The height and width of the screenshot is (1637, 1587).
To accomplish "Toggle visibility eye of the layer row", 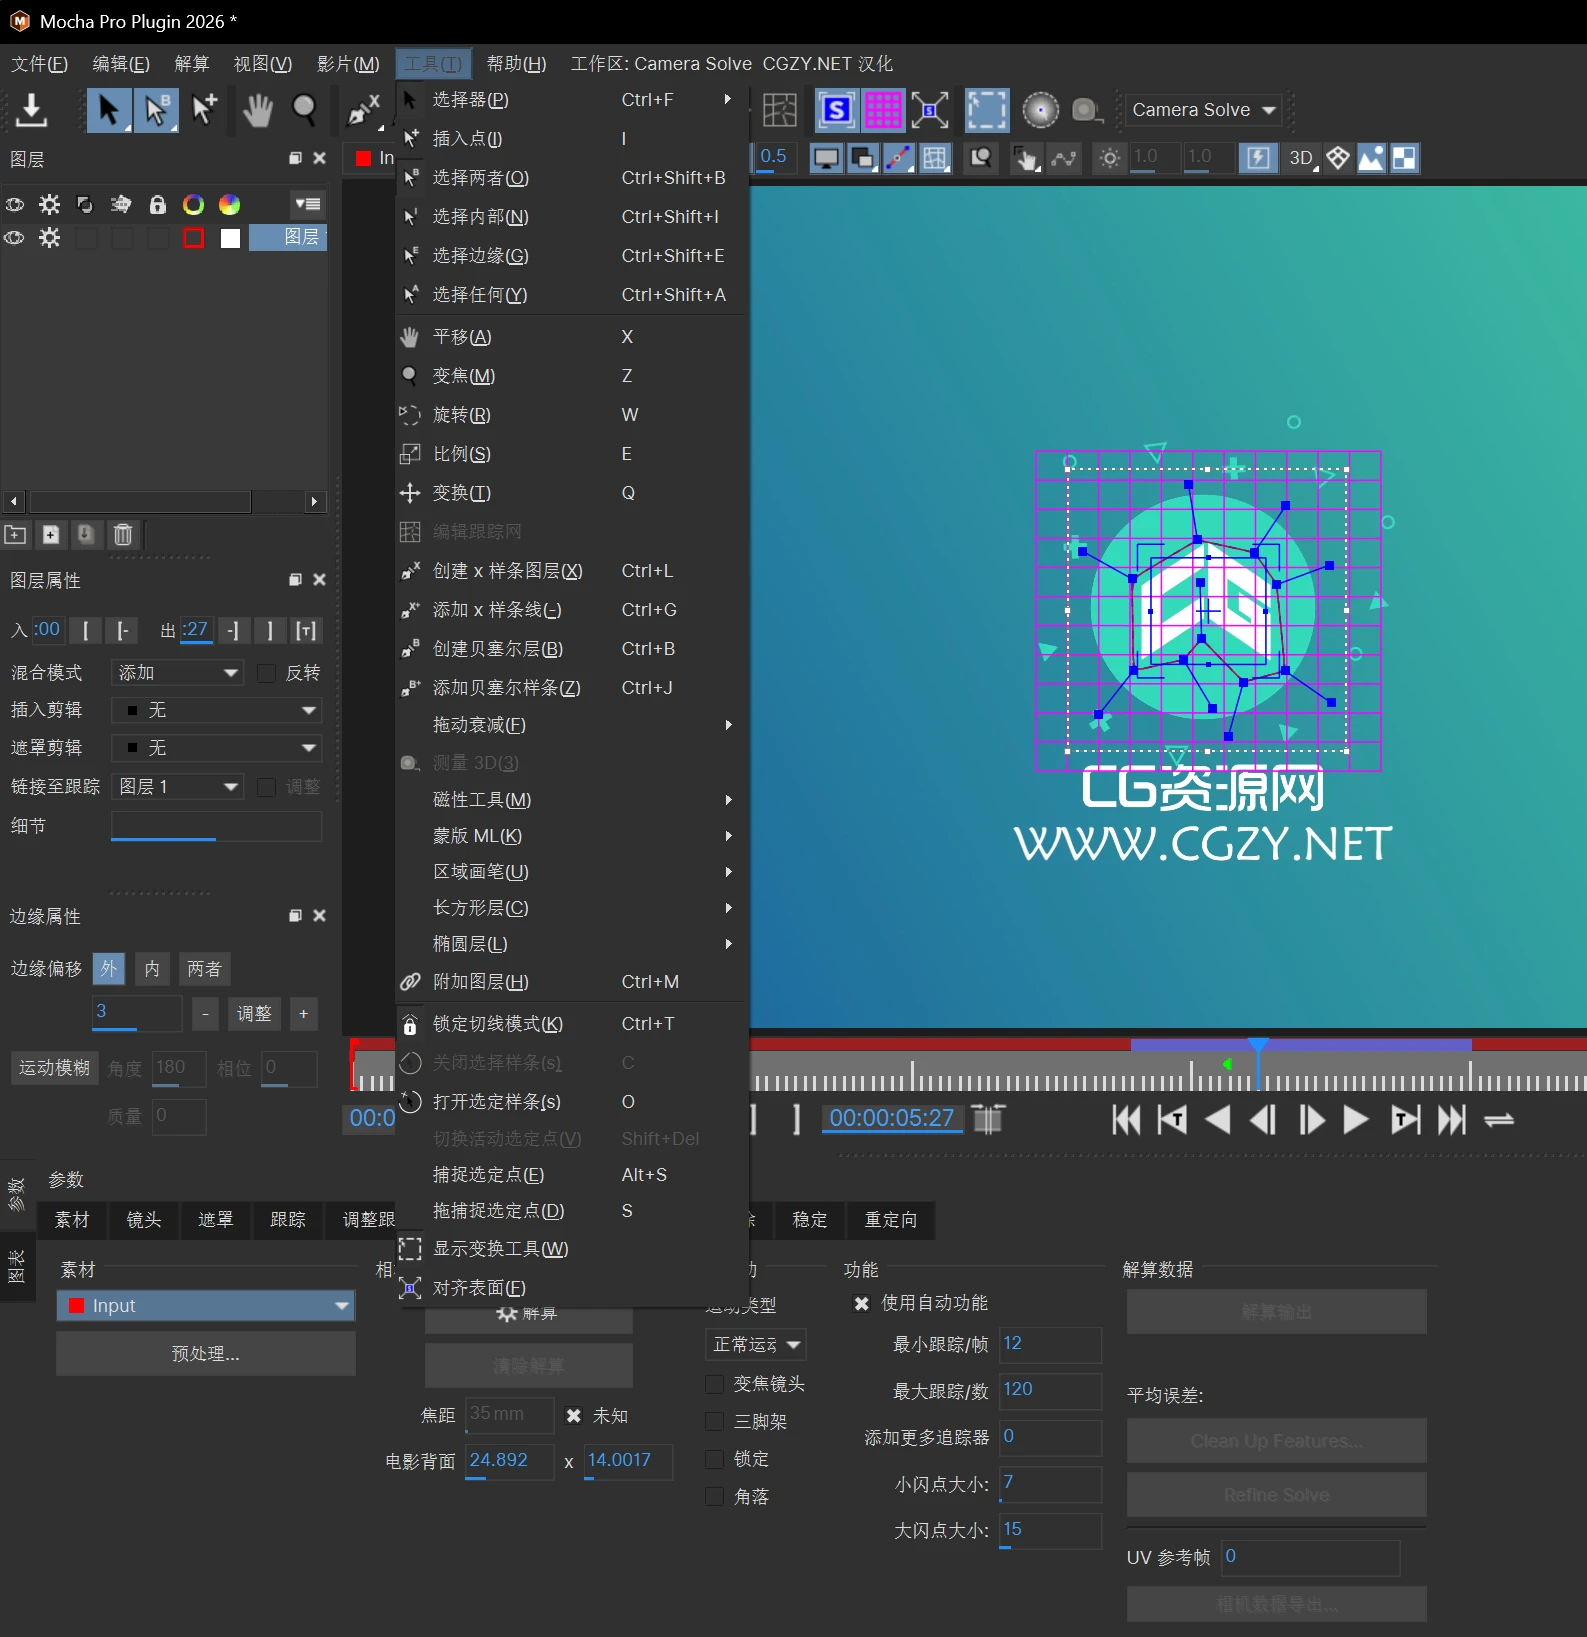I will click(x=14, y=238).
